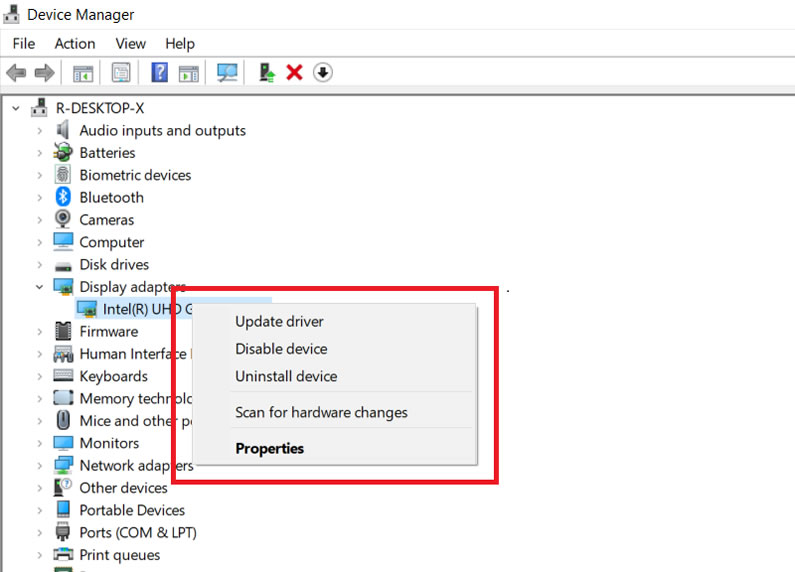Click the Firmware chip icon
795x572 pixels.
(63, 331)
